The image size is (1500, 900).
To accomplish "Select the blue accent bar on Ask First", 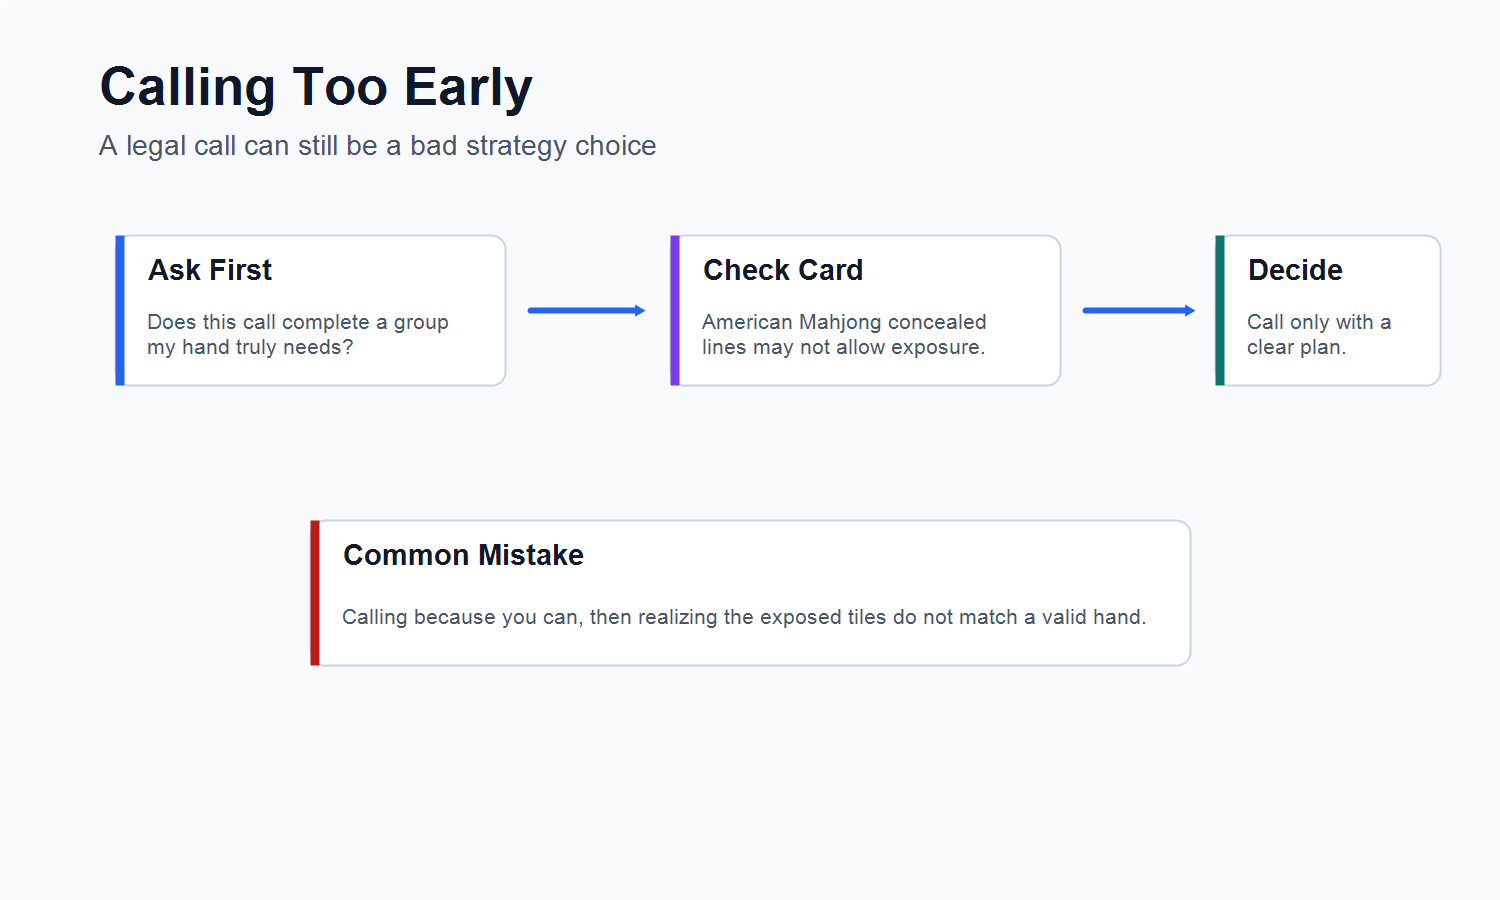I will (x=120, y=310).
